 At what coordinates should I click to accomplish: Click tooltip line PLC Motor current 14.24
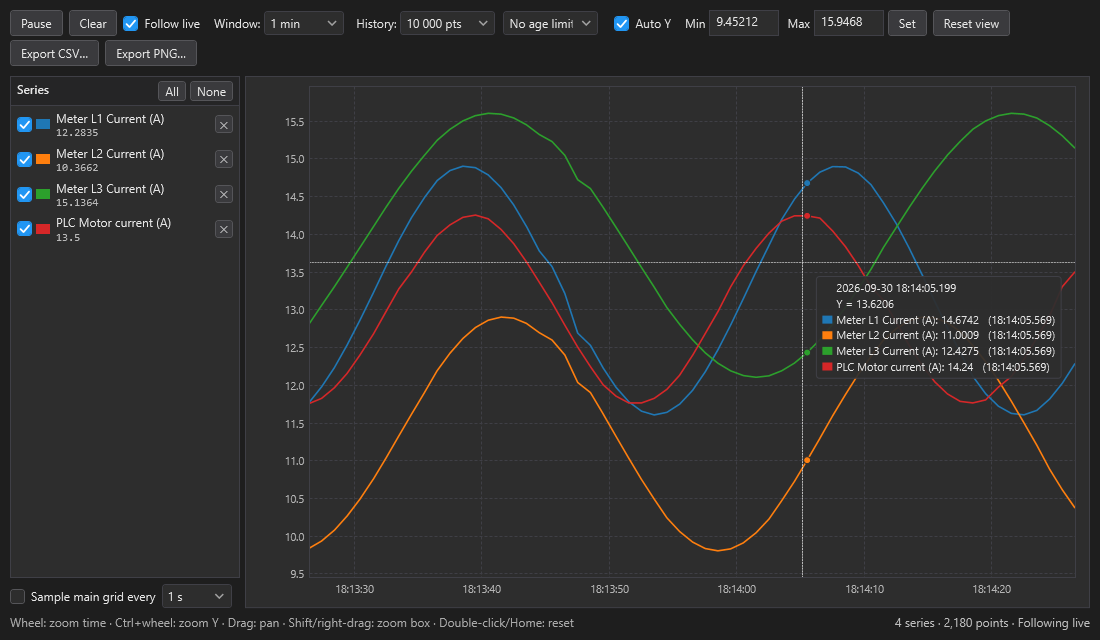coord(935,367)
